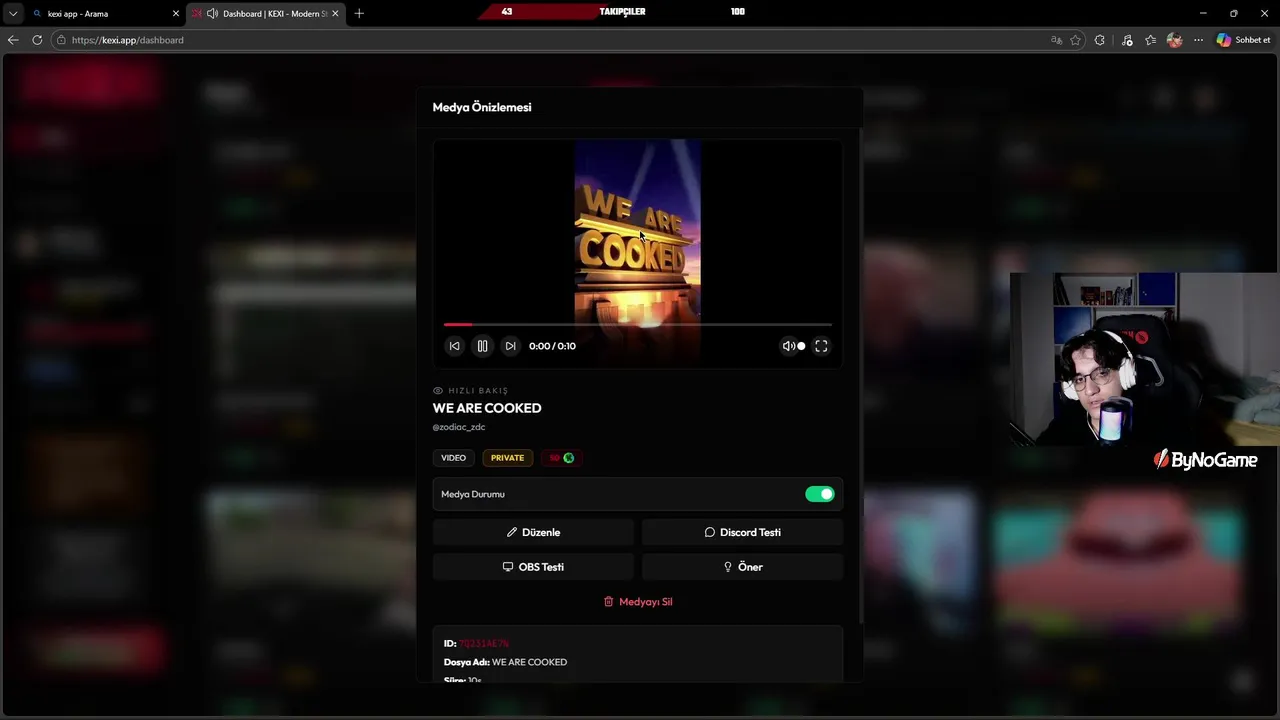This screenshot has width=1280, height=720.
Task: Skip forward to next media
Action: coord(510,346)
